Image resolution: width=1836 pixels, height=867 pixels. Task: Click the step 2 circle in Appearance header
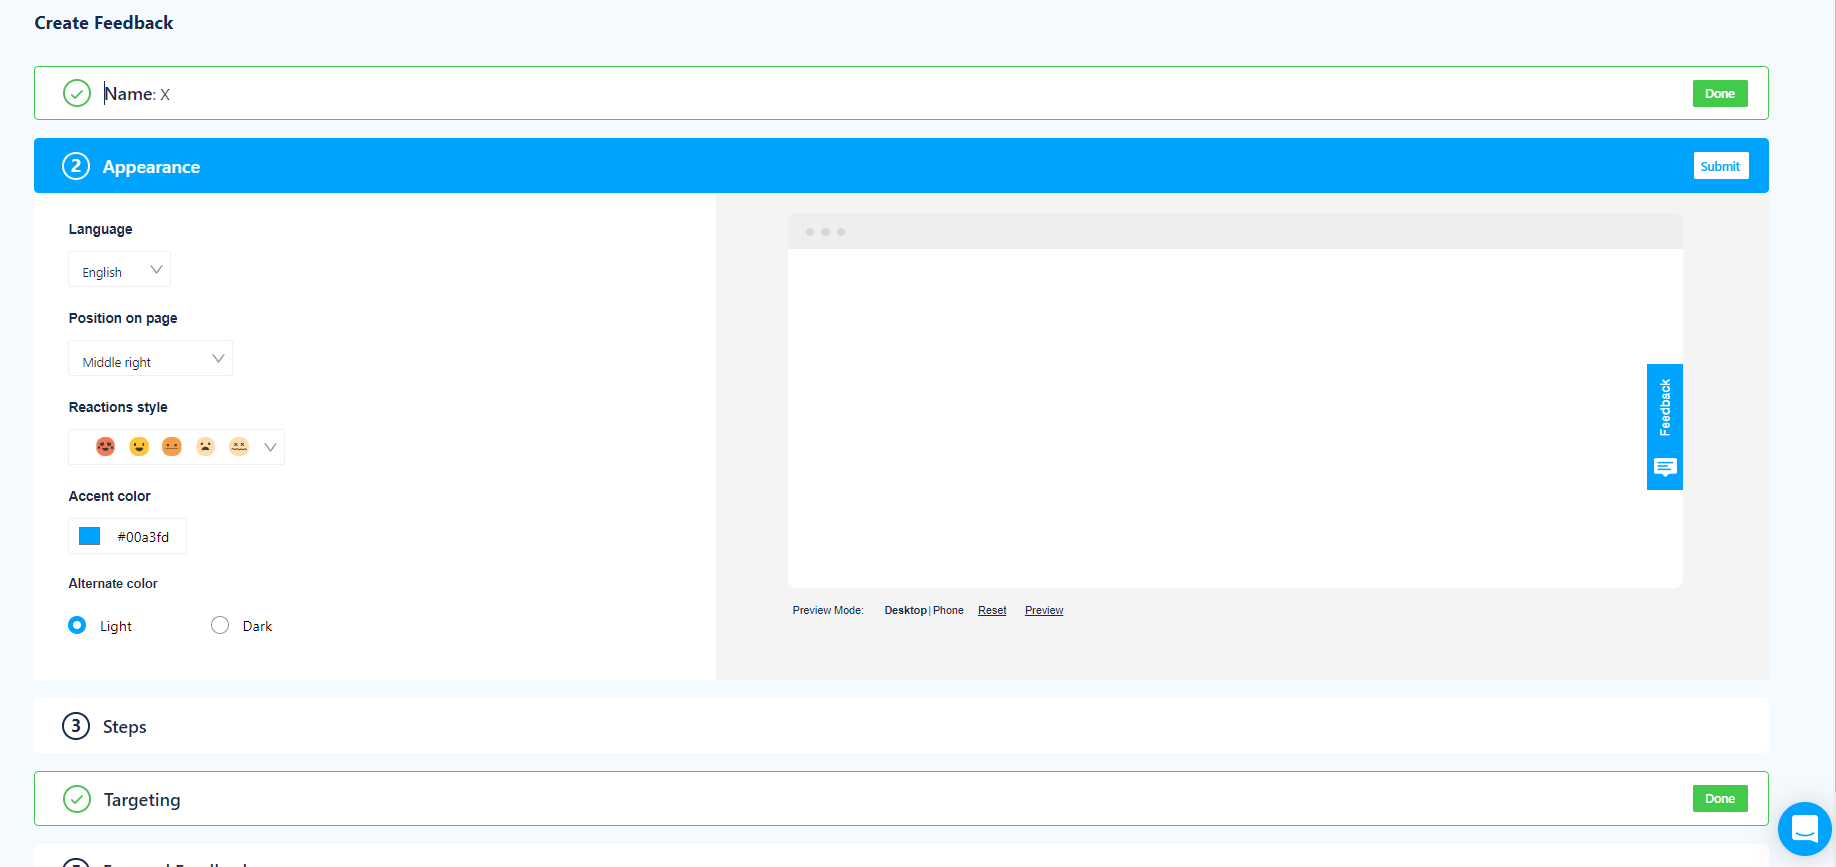click(x=76, y=166)
